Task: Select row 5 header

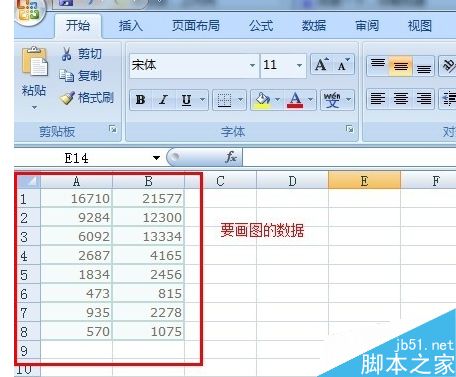Action: click(27, 275)
